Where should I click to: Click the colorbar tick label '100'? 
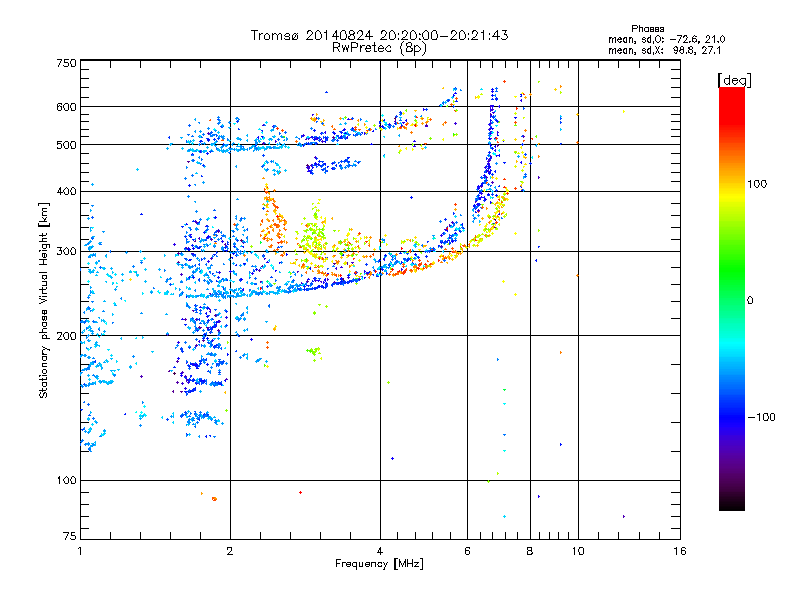point(757,184)
